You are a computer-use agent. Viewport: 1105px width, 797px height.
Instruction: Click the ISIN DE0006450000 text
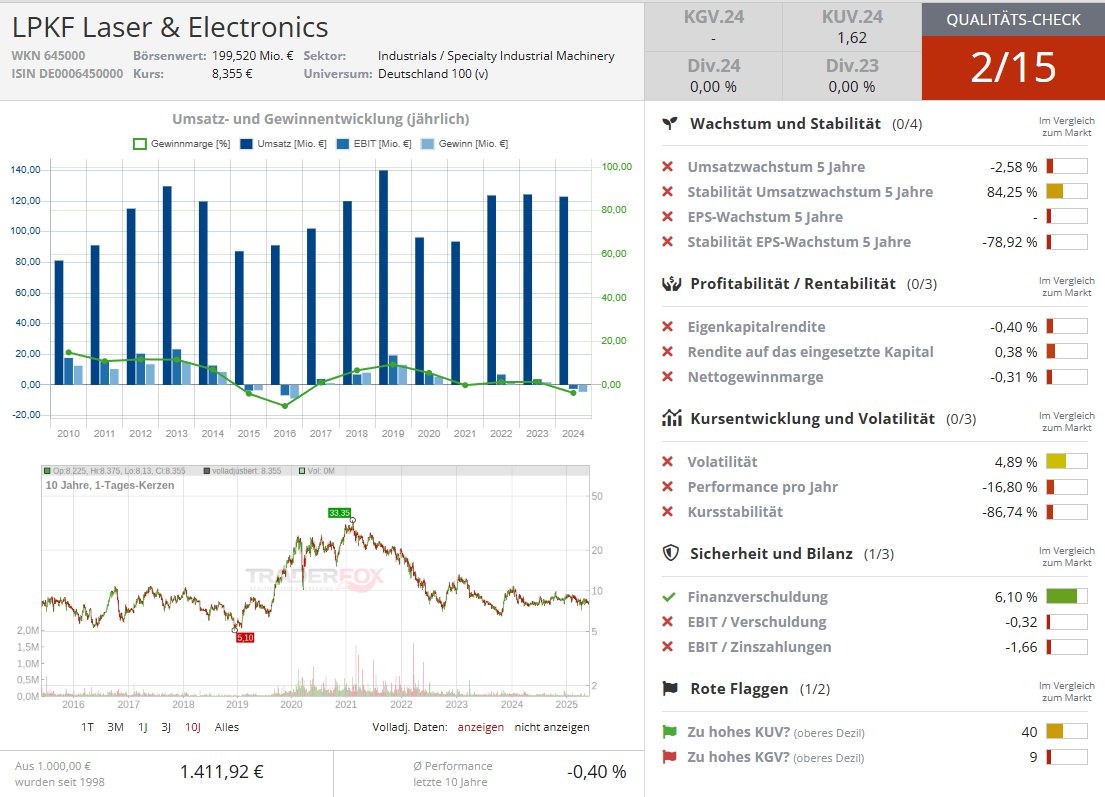(x=67, y=73)
